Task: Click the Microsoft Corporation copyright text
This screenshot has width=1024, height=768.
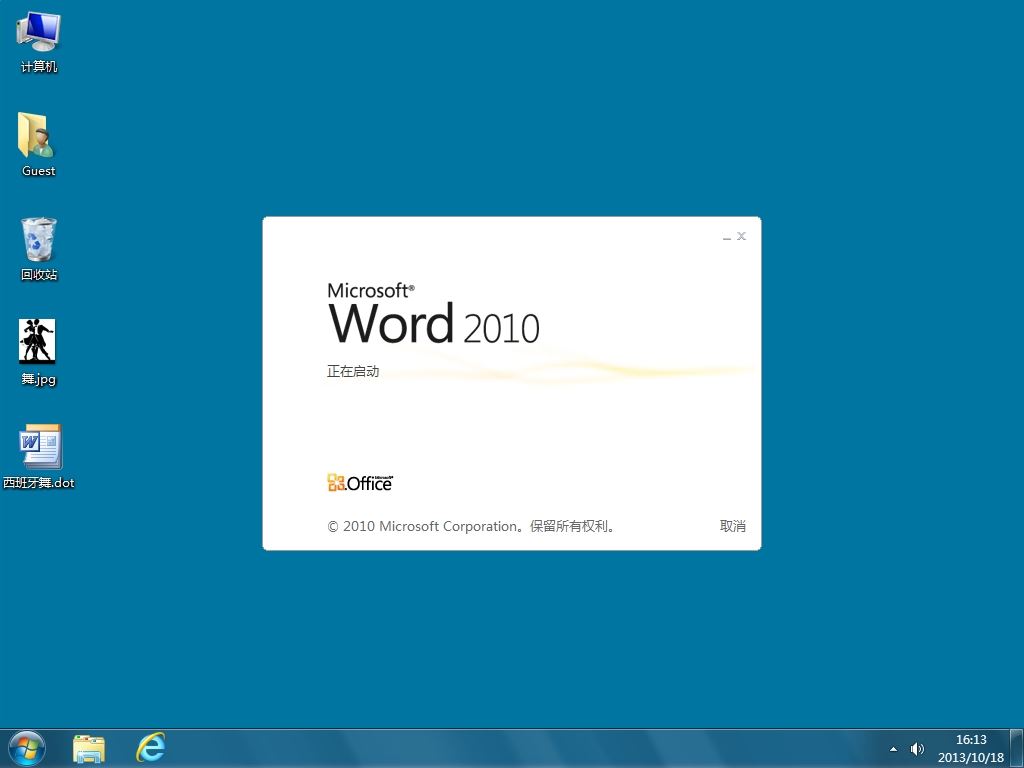Action: pos(470,526)
